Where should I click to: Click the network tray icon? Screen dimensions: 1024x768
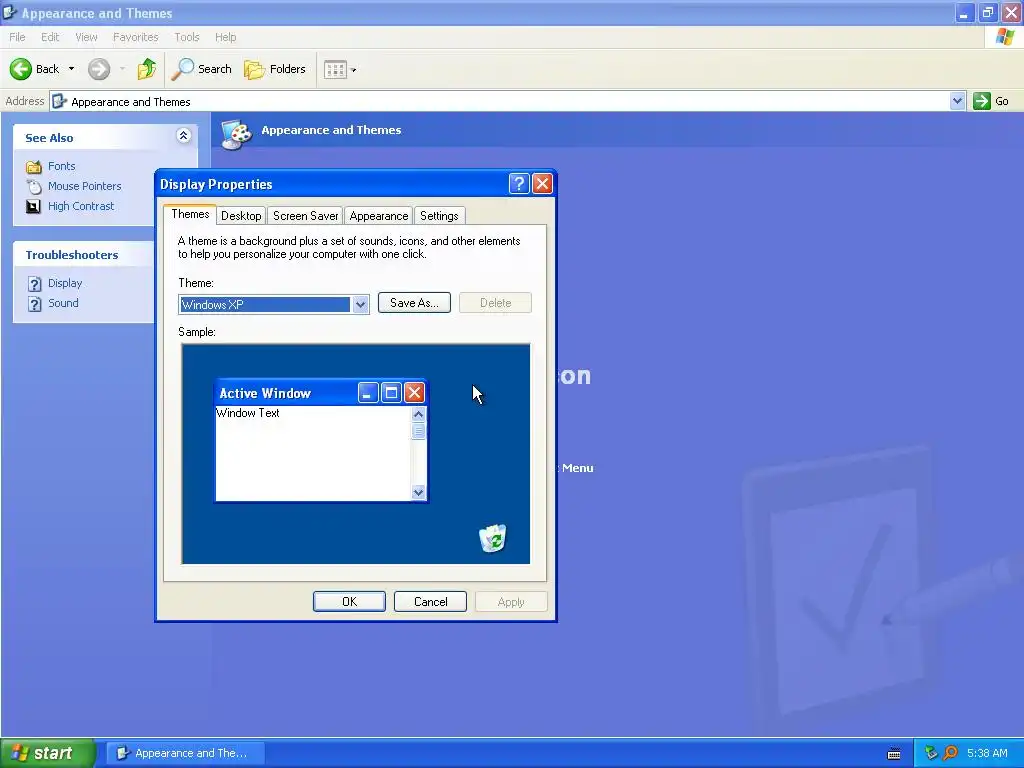(x=931, y=753)
